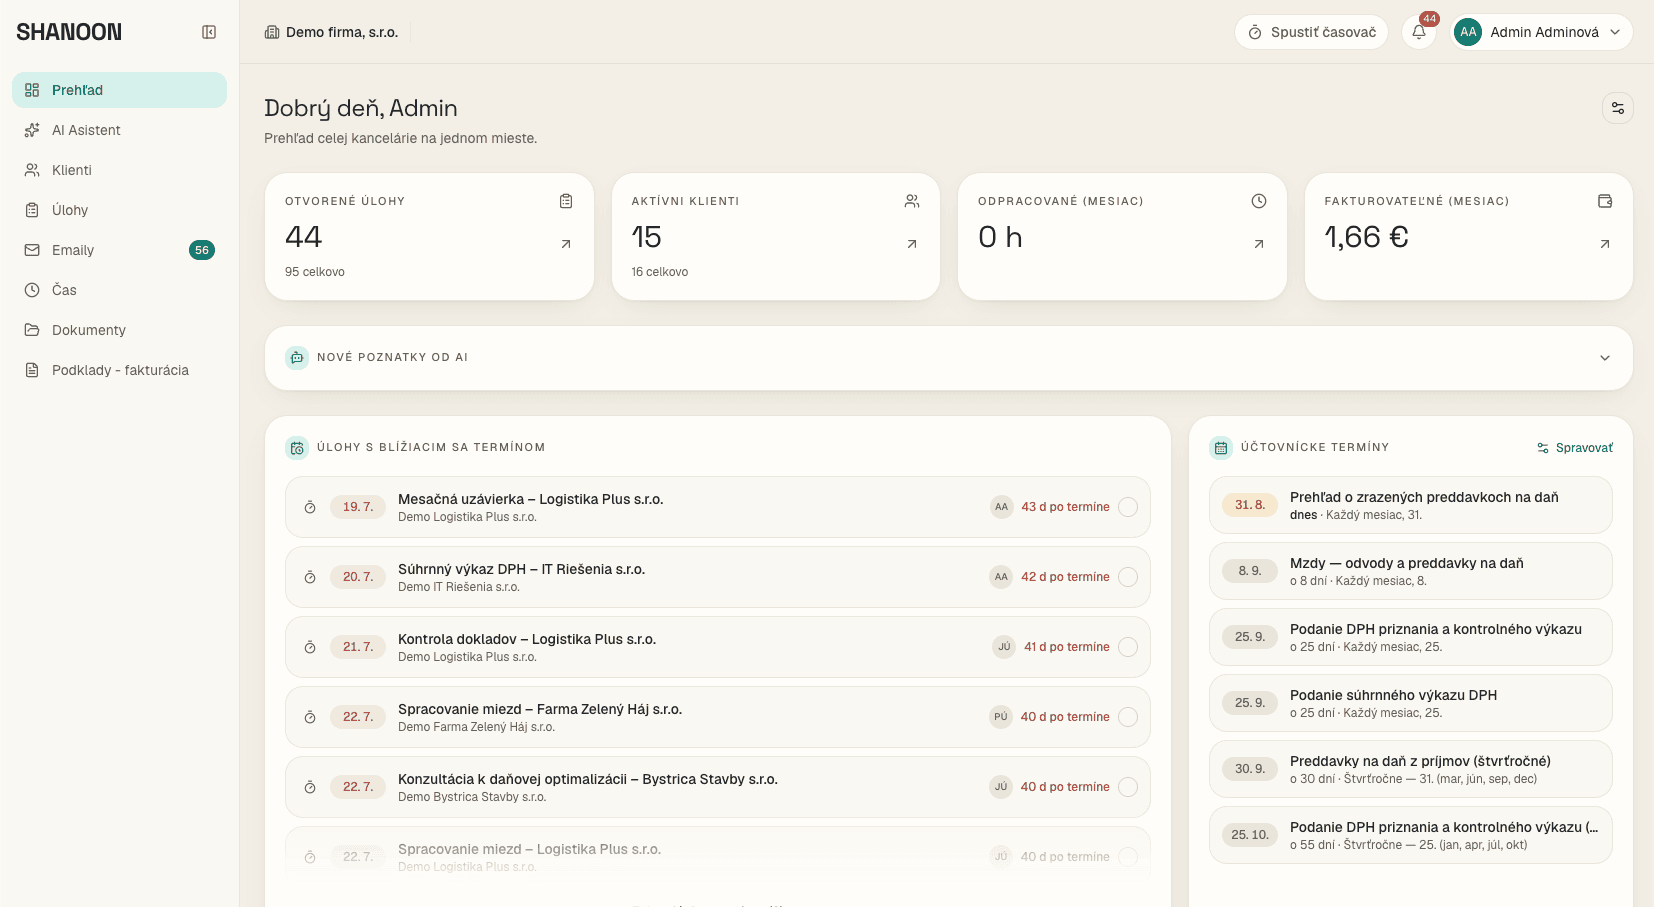Click AA avatar on Mesačná uzávierka row
1654x907 pixels.
pyautogui.click(x=1001, y=507)
